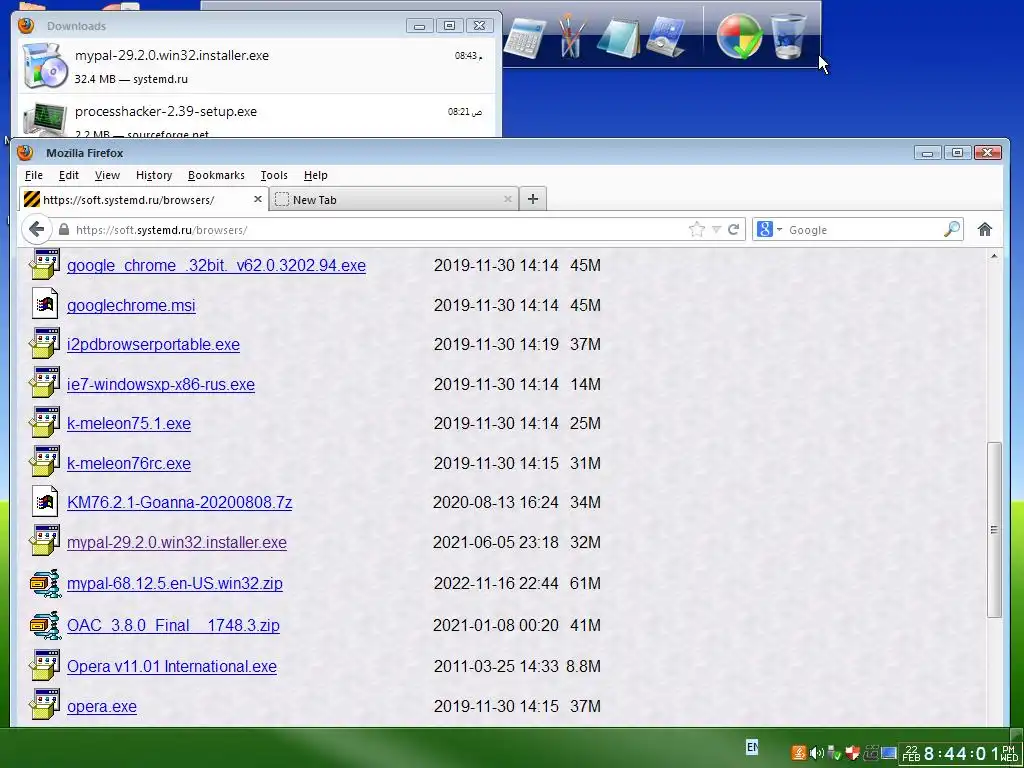Open the File menu in Firefox
Viewport: 1024px width, 768px height.
(x=33, y=175)
